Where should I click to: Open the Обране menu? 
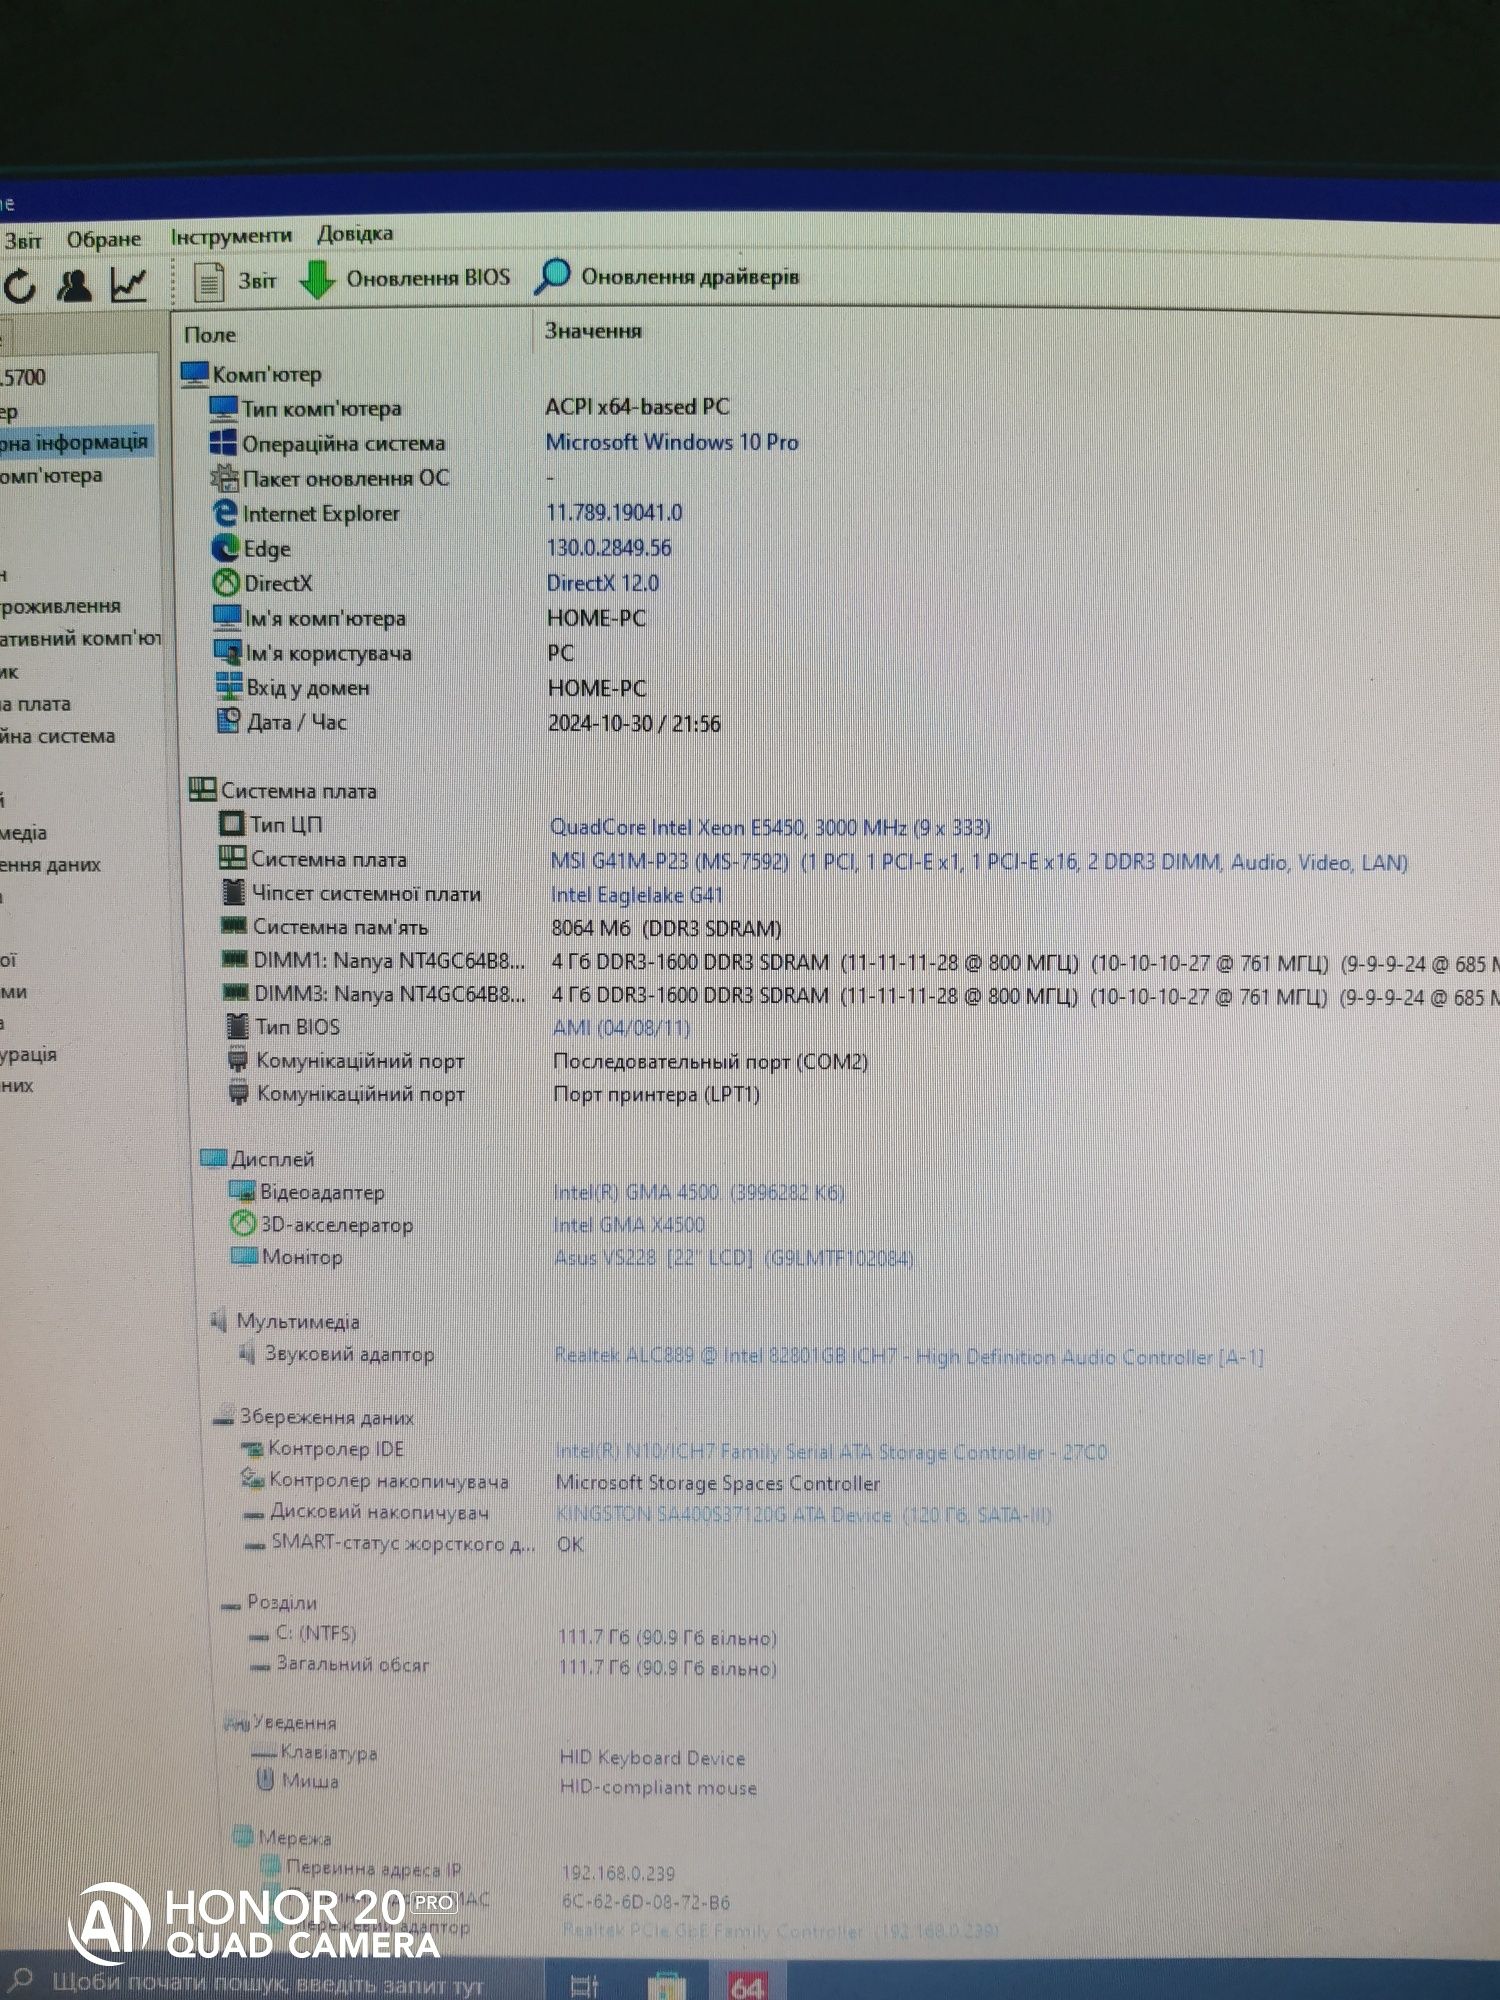tap(103, 239)
